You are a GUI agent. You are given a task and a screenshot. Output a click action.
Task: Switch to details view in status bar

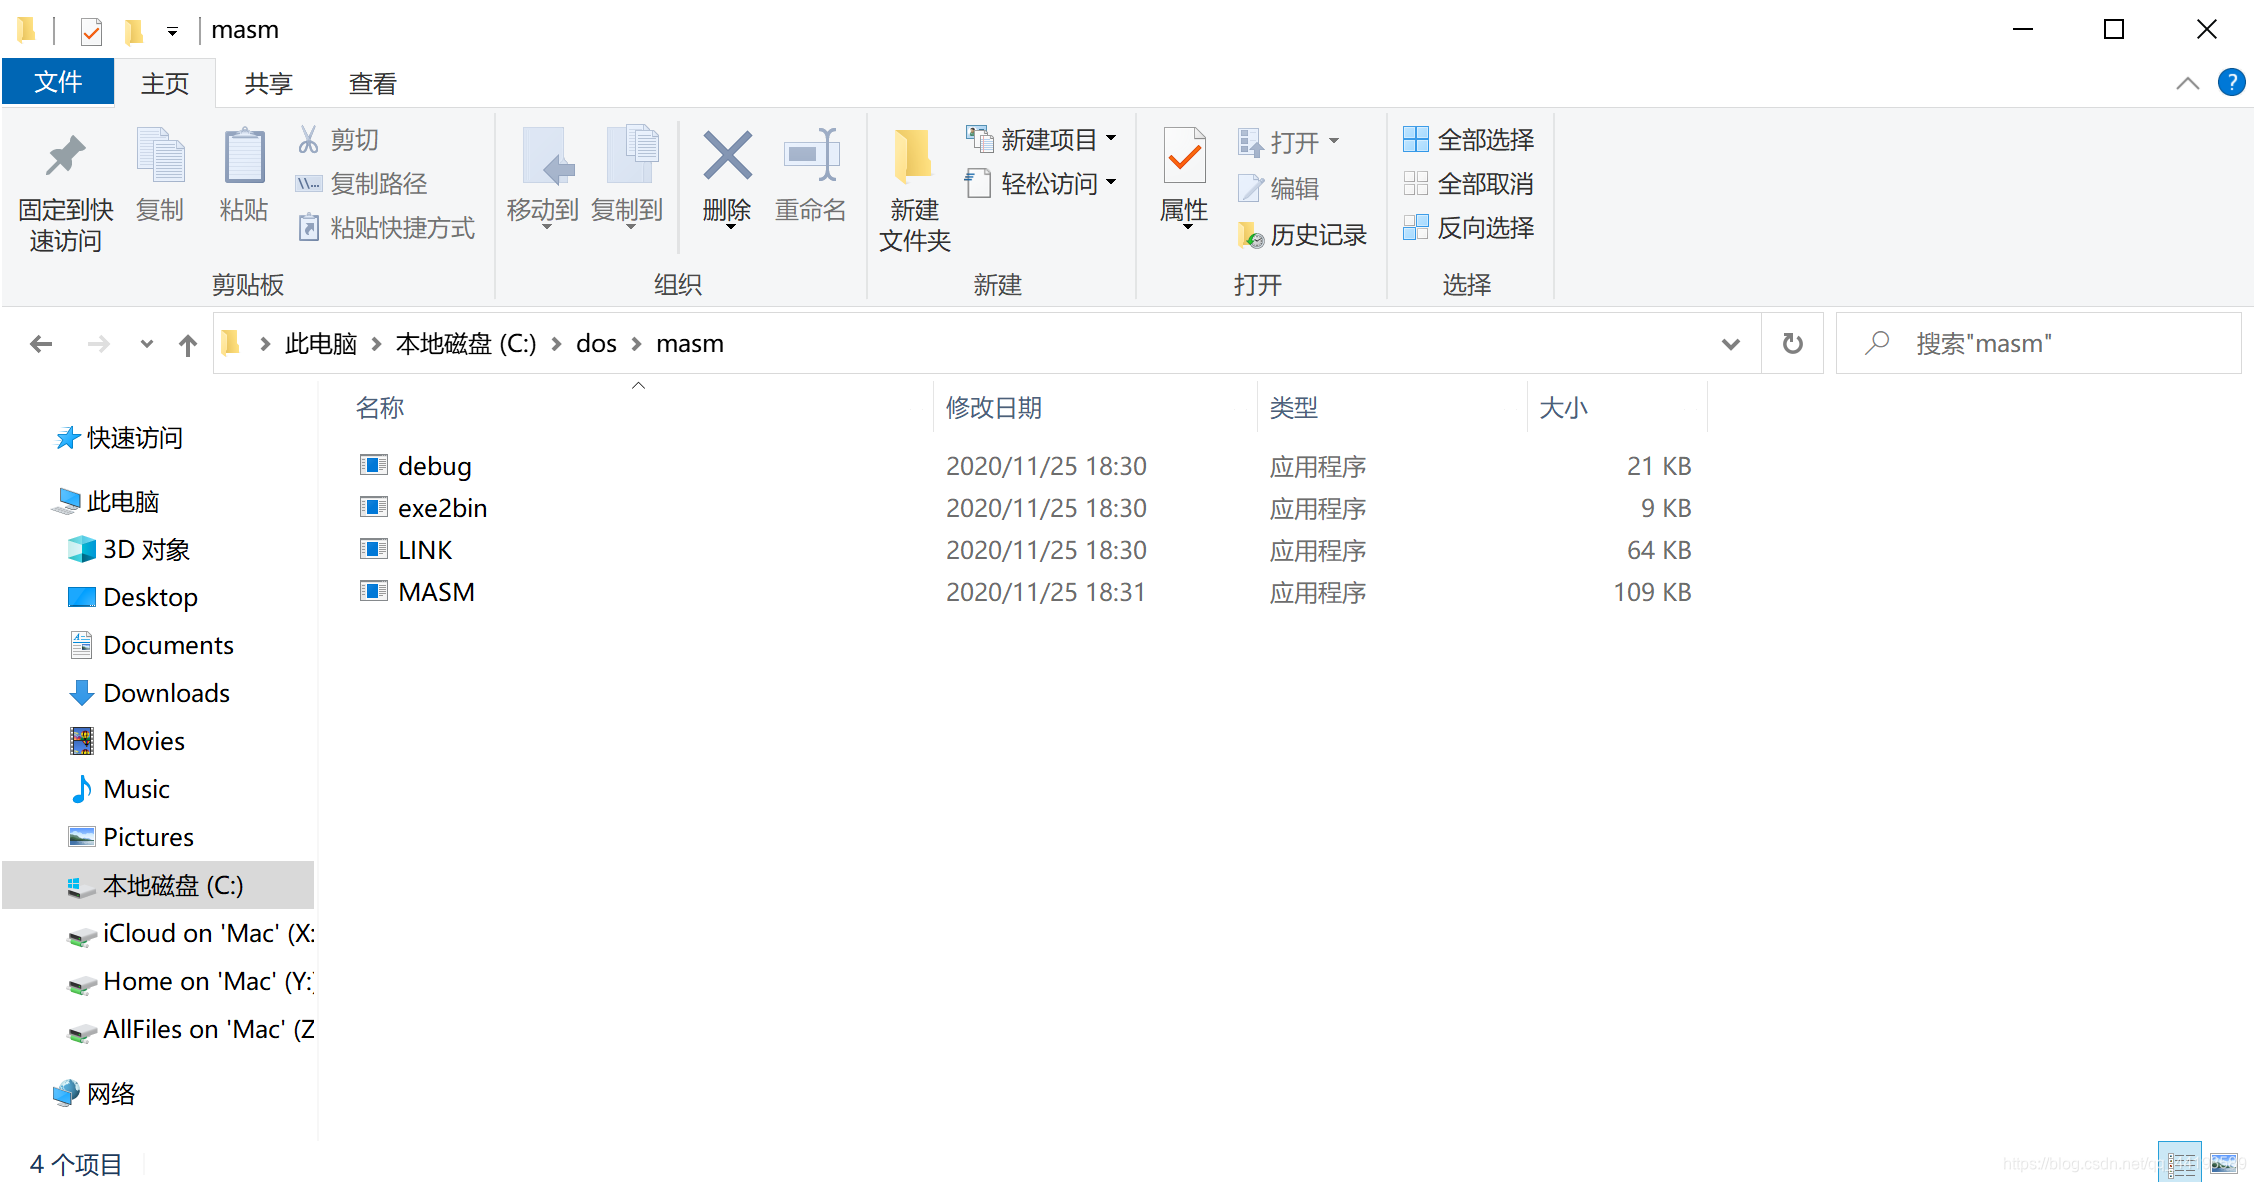coord(2179,1161)
